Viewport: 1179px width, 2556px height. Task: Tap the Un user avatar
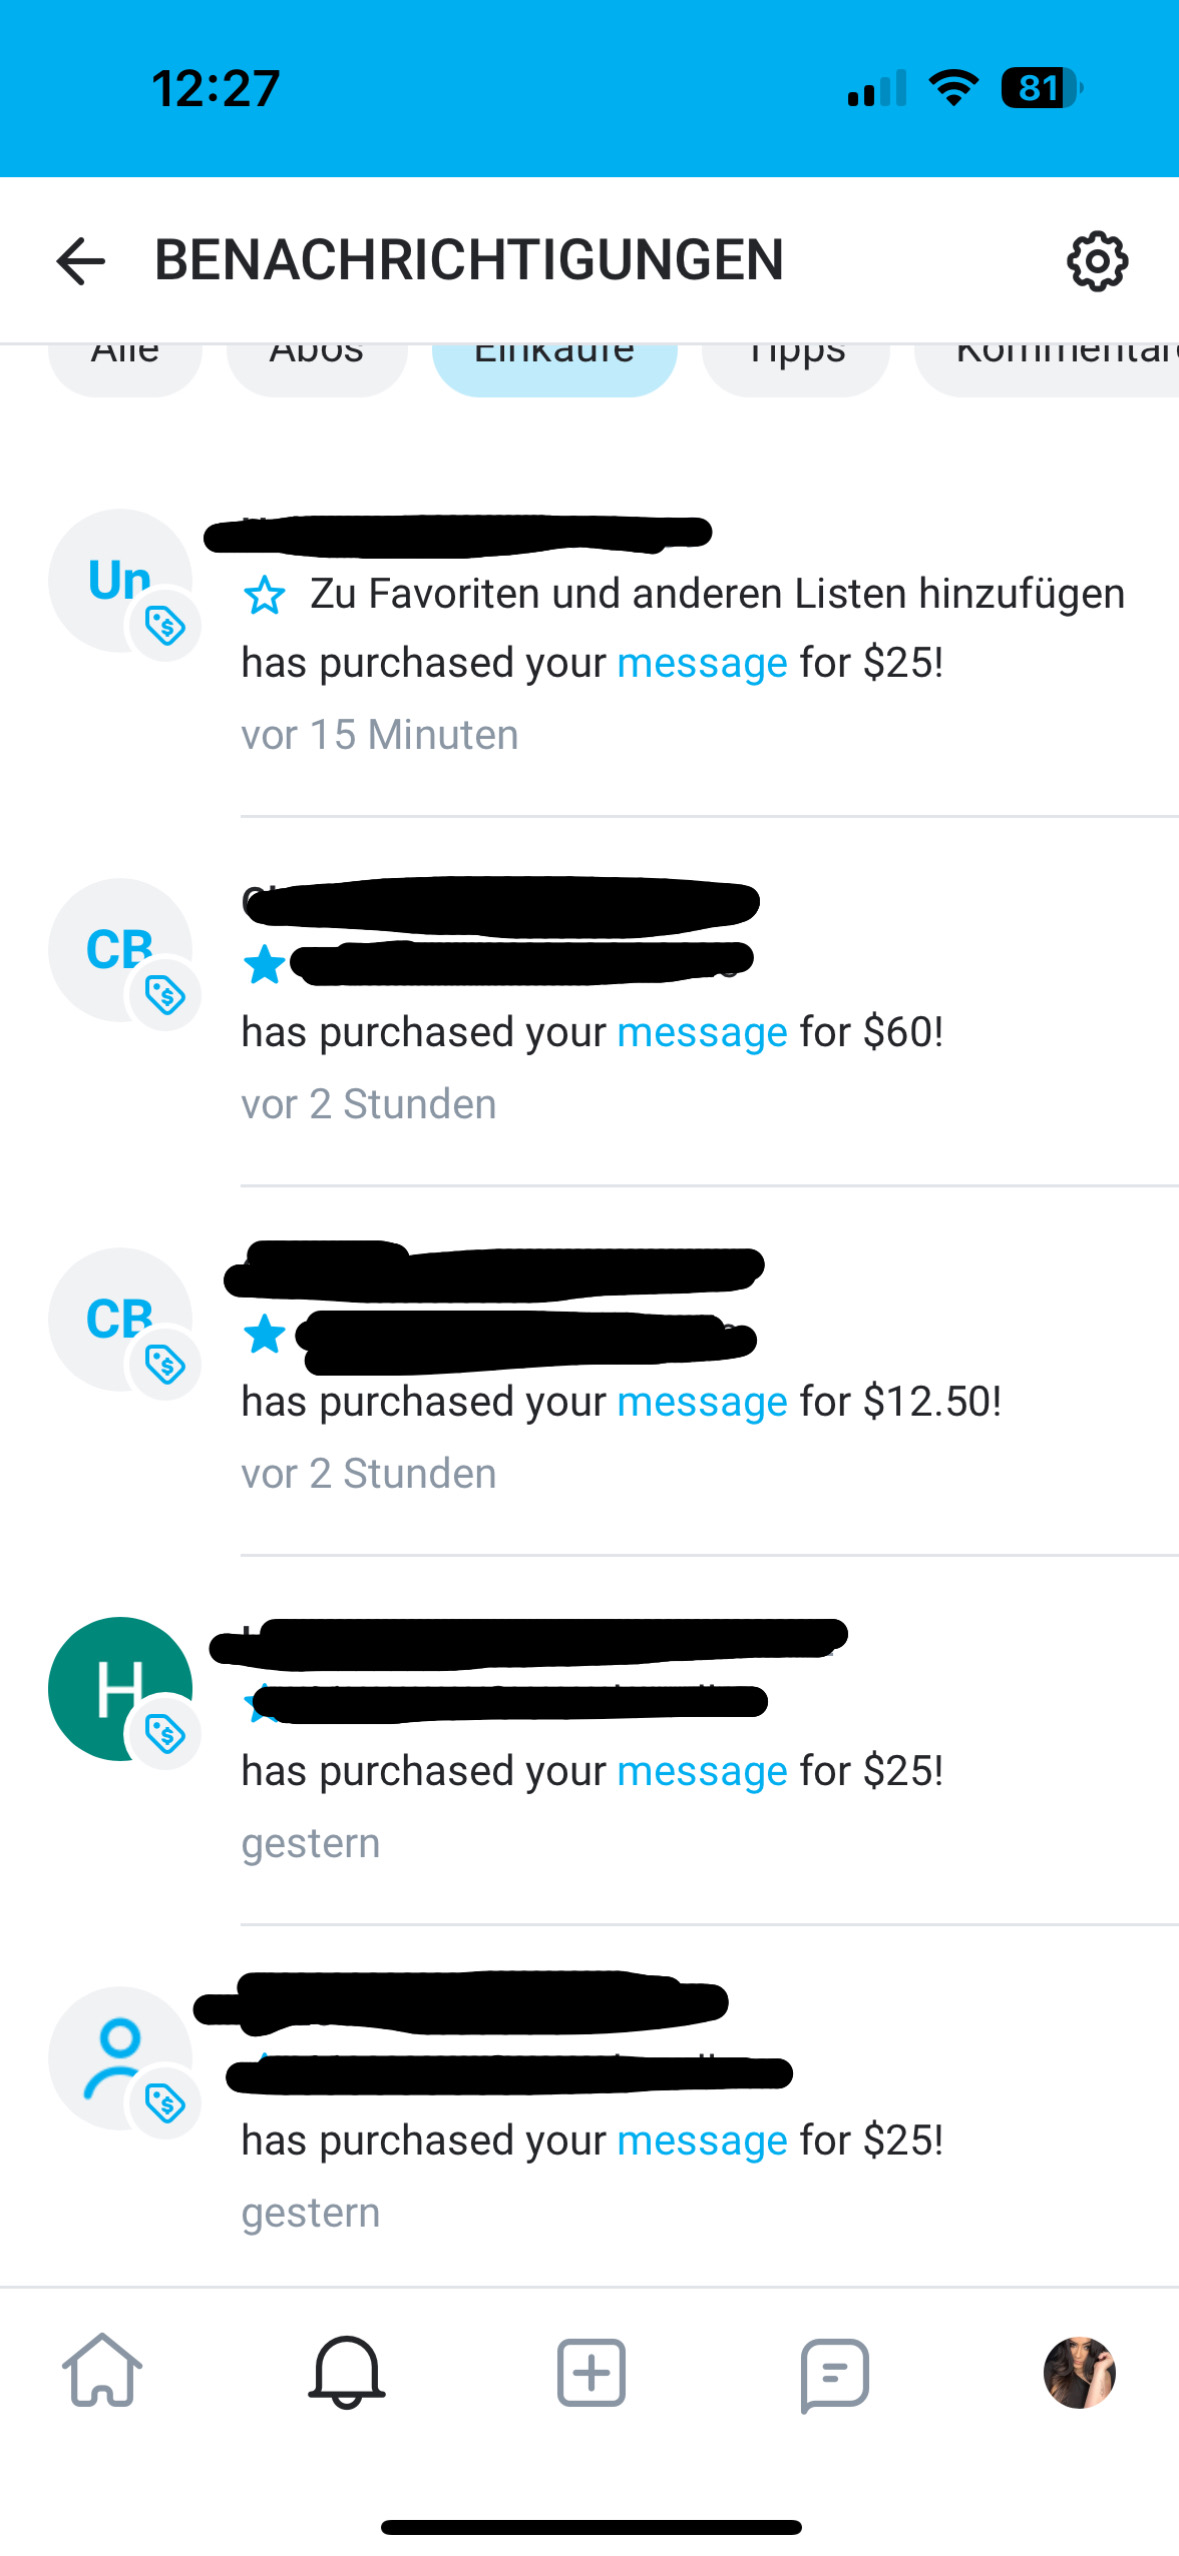(x=120, y=580)
